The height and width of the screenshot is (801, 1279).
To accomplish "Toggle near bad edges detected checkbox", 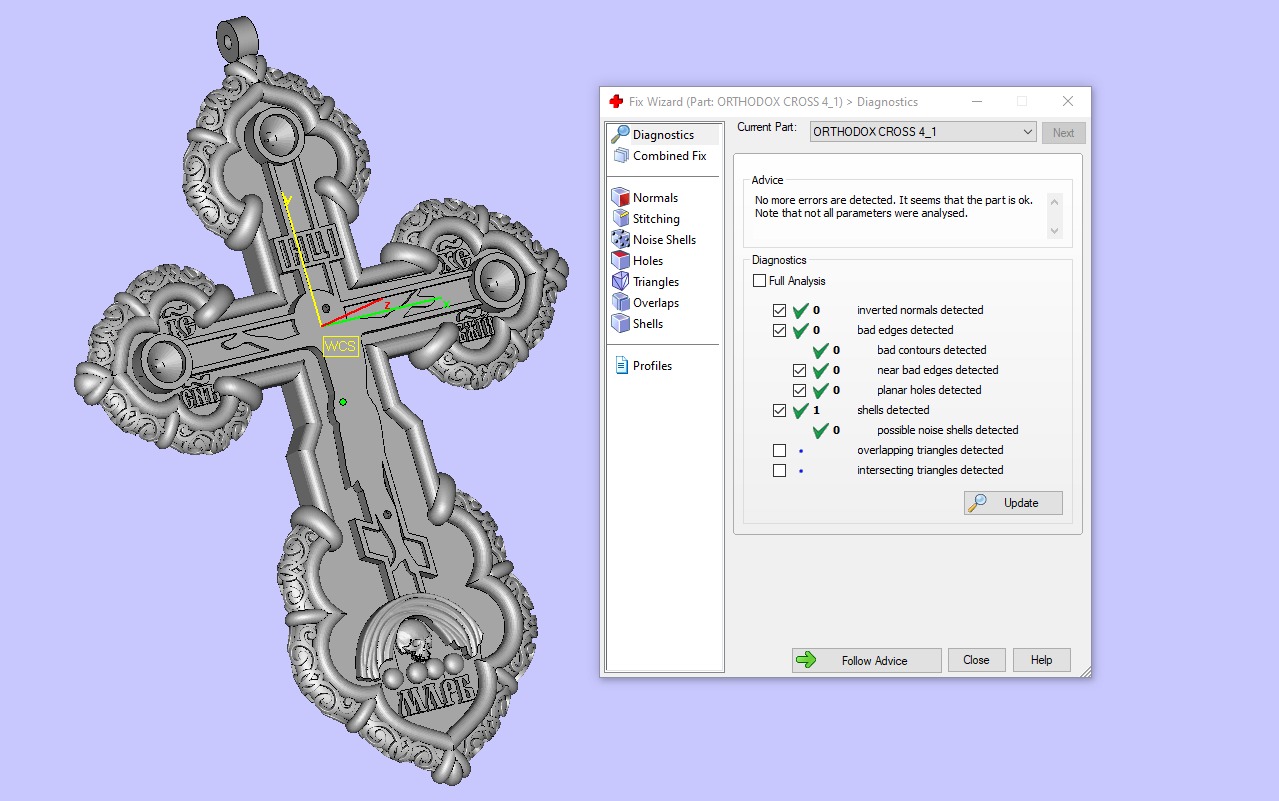I will click(x=800, y=370).
